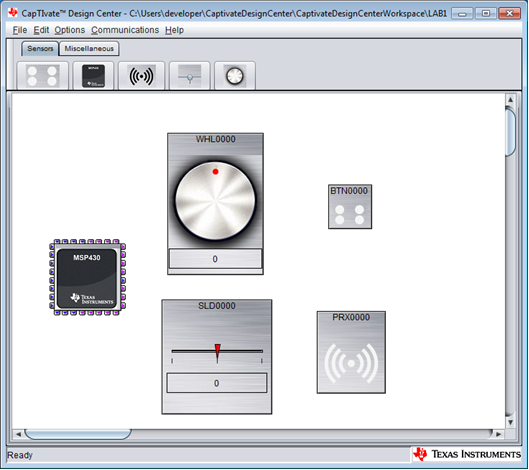Switch to the Miscellaneous tab
The image size is (529, 470).
pos(89,49)
